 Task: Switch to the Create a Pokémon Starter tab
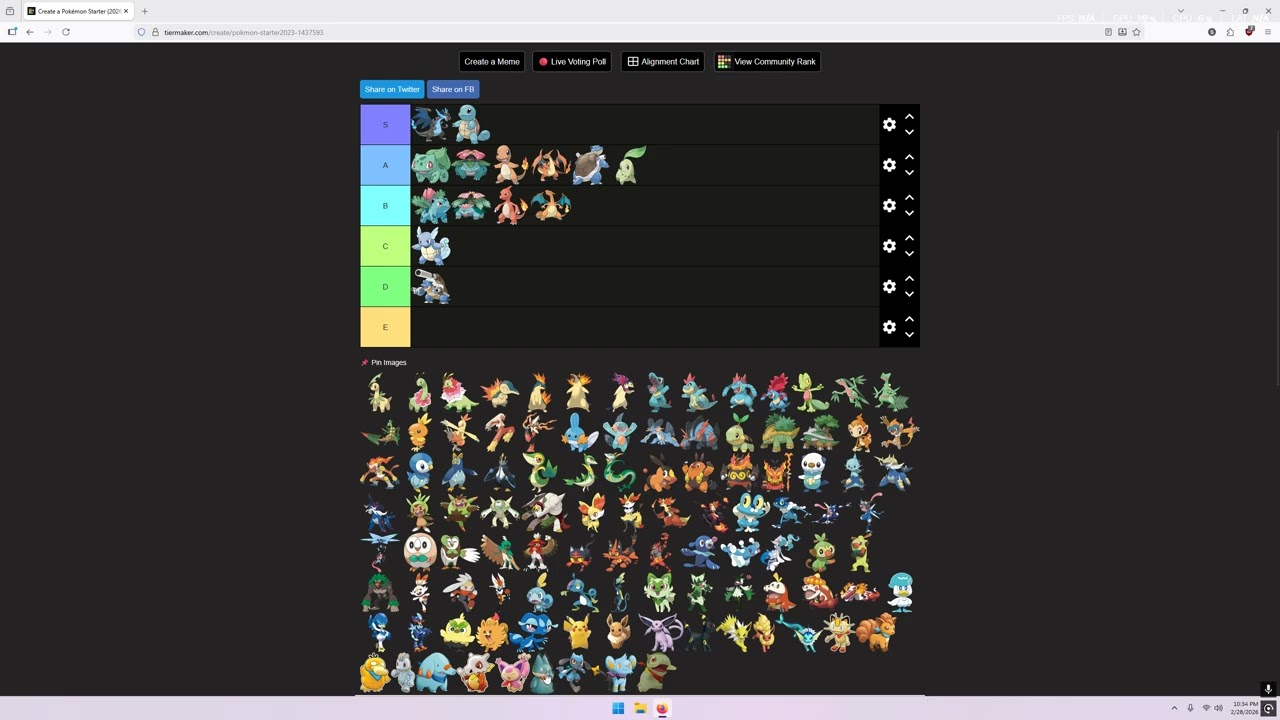pos(78,11)
